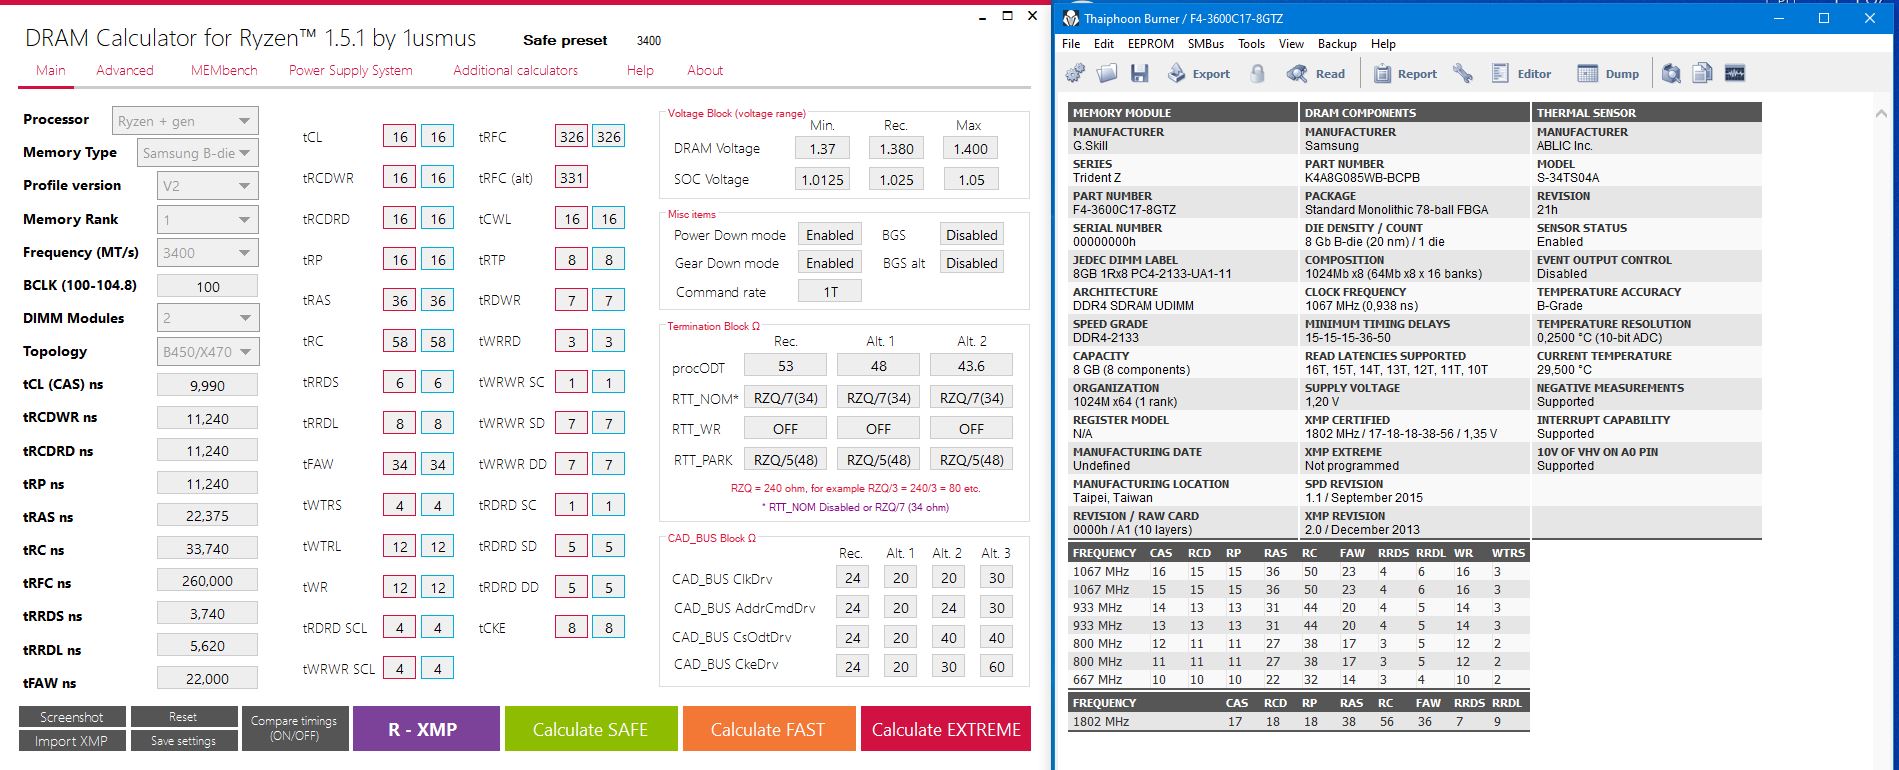Image resolution: width=1899 pixels, height=770 pixels.
Task: Open the SMBus menu
Action: 1206,44
